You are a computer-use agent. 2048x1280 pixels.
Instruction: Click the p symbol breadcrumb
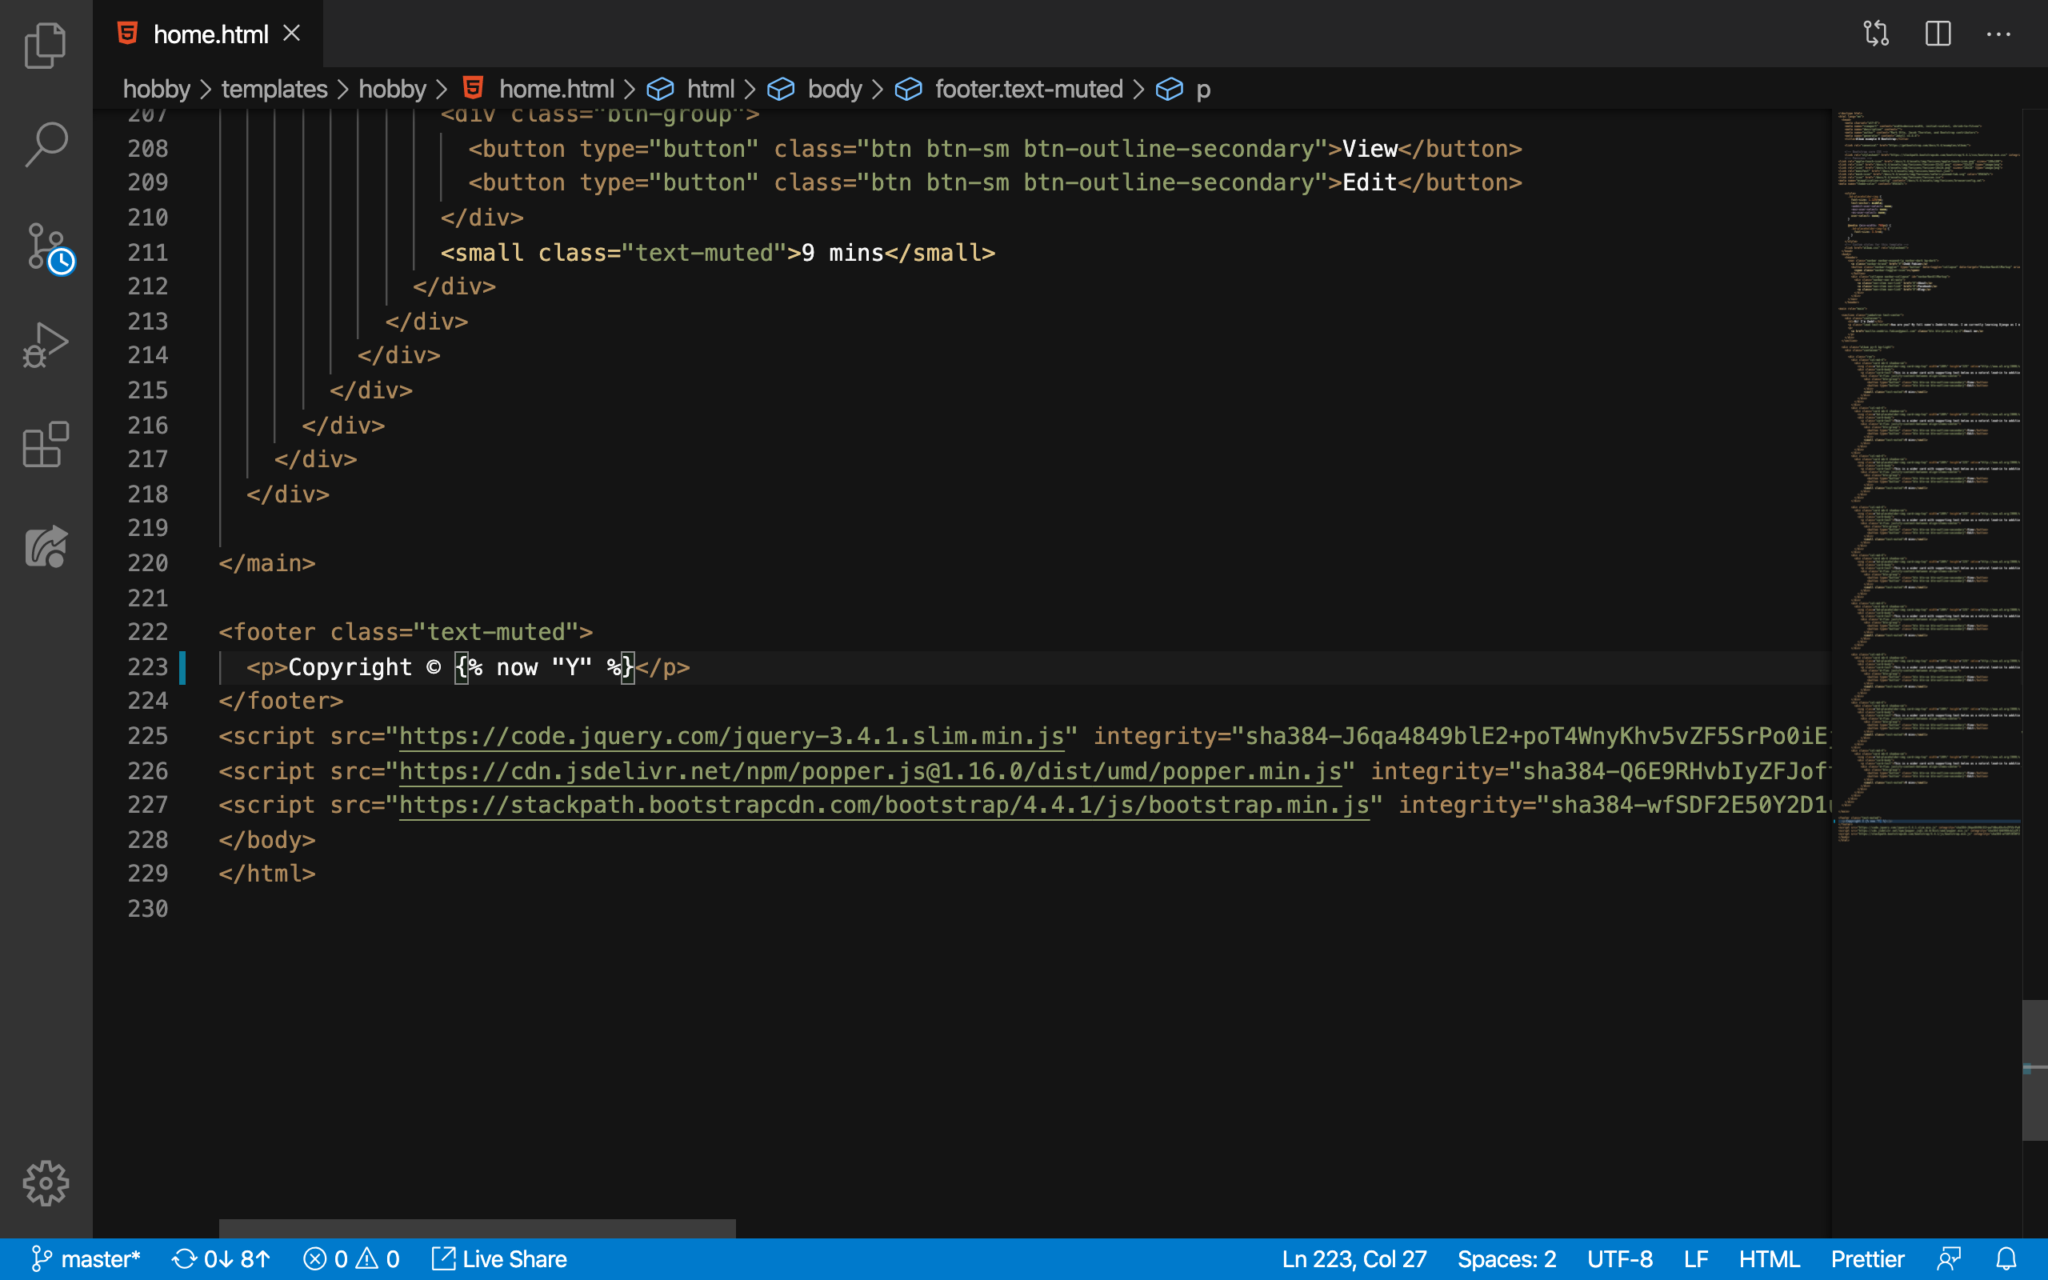click(x=1184, y=89)
